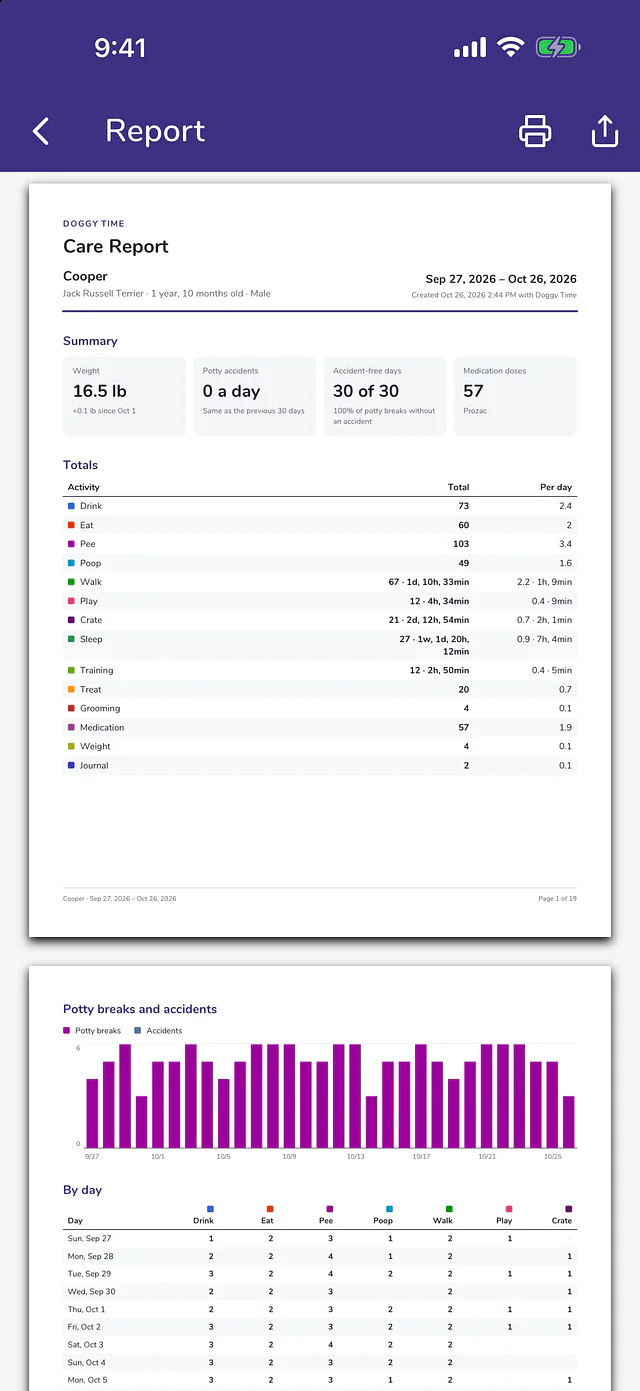Click the Per day column header
This screenshot has width=640, height=1391.
tap(556, 487)
